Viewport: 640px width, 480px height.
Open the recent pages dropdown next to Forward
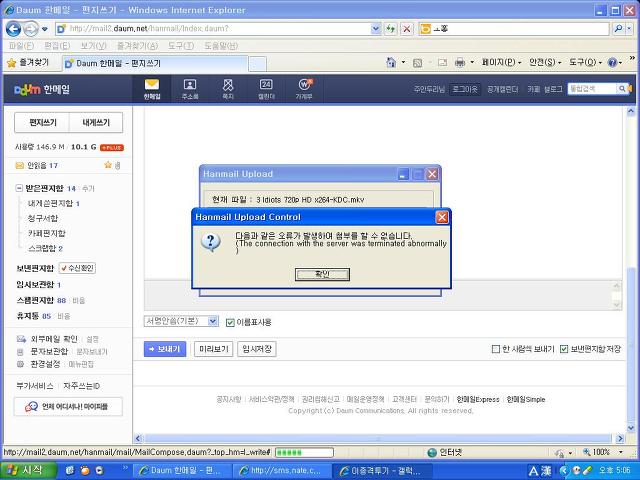click(x=45, y=29)
